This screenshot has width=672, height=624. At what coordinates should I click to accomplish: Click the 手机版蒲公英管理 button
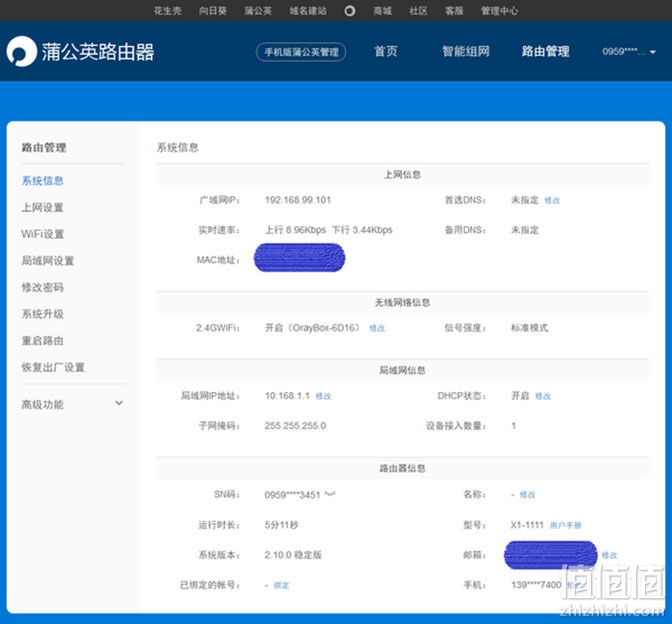pos(301,52)
